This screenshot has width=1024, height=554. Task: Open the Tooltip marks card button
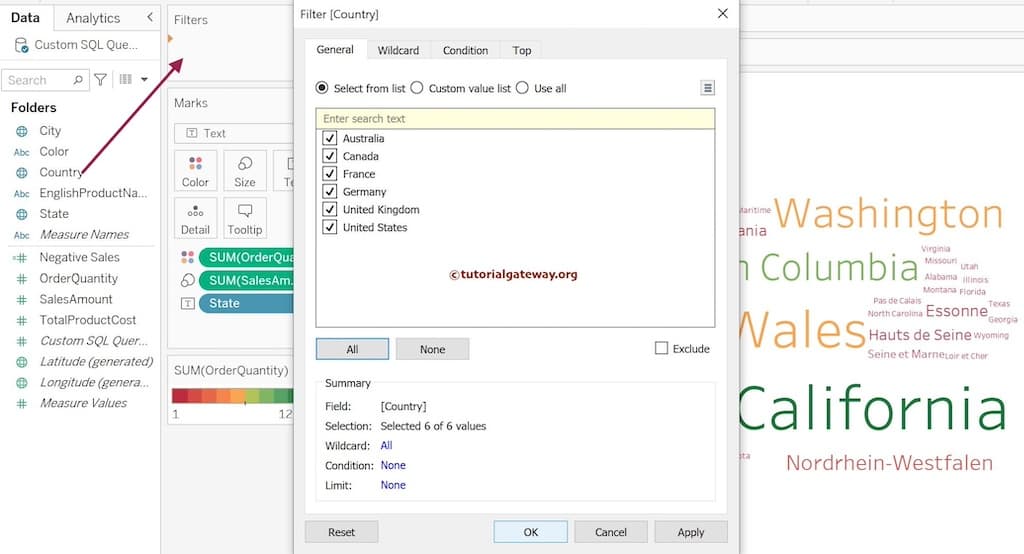[245, 218]
